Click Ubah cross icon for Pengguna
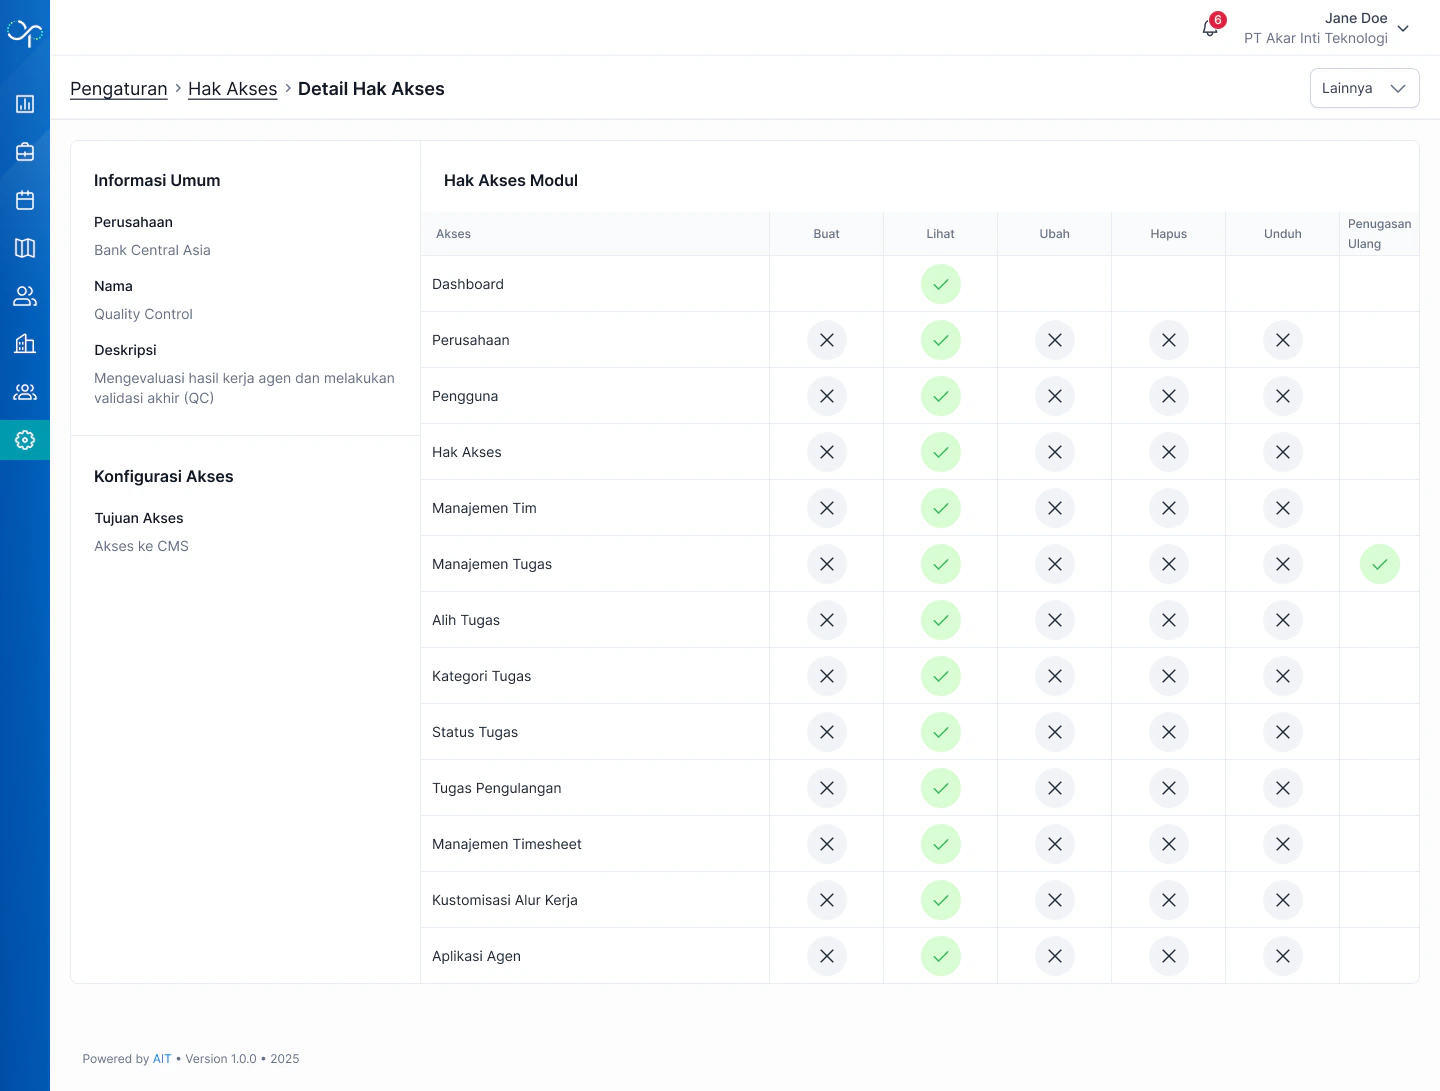Viewport: 1440px width, 1091px height. click(1055, 396)
